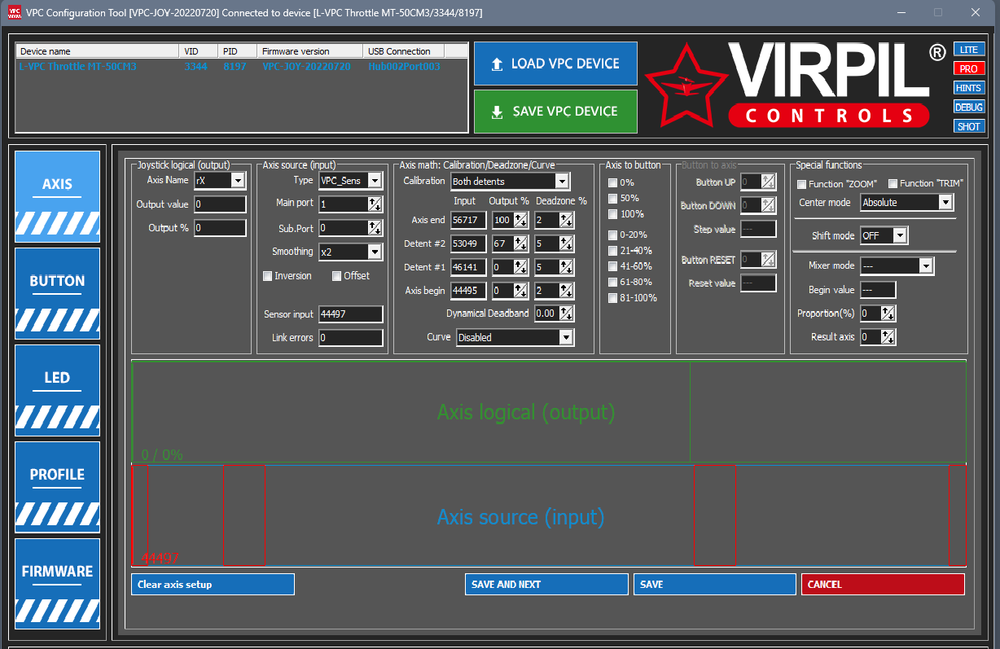
Task: Enable Function "ZOOM" checkbox
Action: pyautogui.click(x=802, y=184)
